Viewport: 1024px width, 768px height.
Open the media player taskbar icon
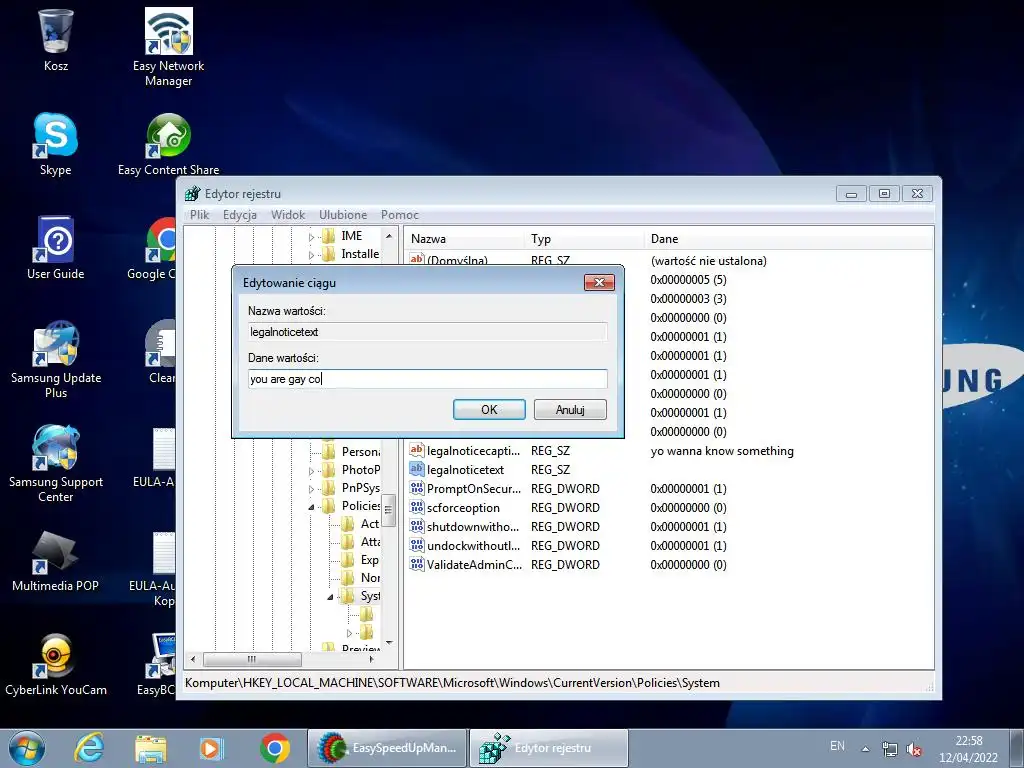click(x=212, y=748)
